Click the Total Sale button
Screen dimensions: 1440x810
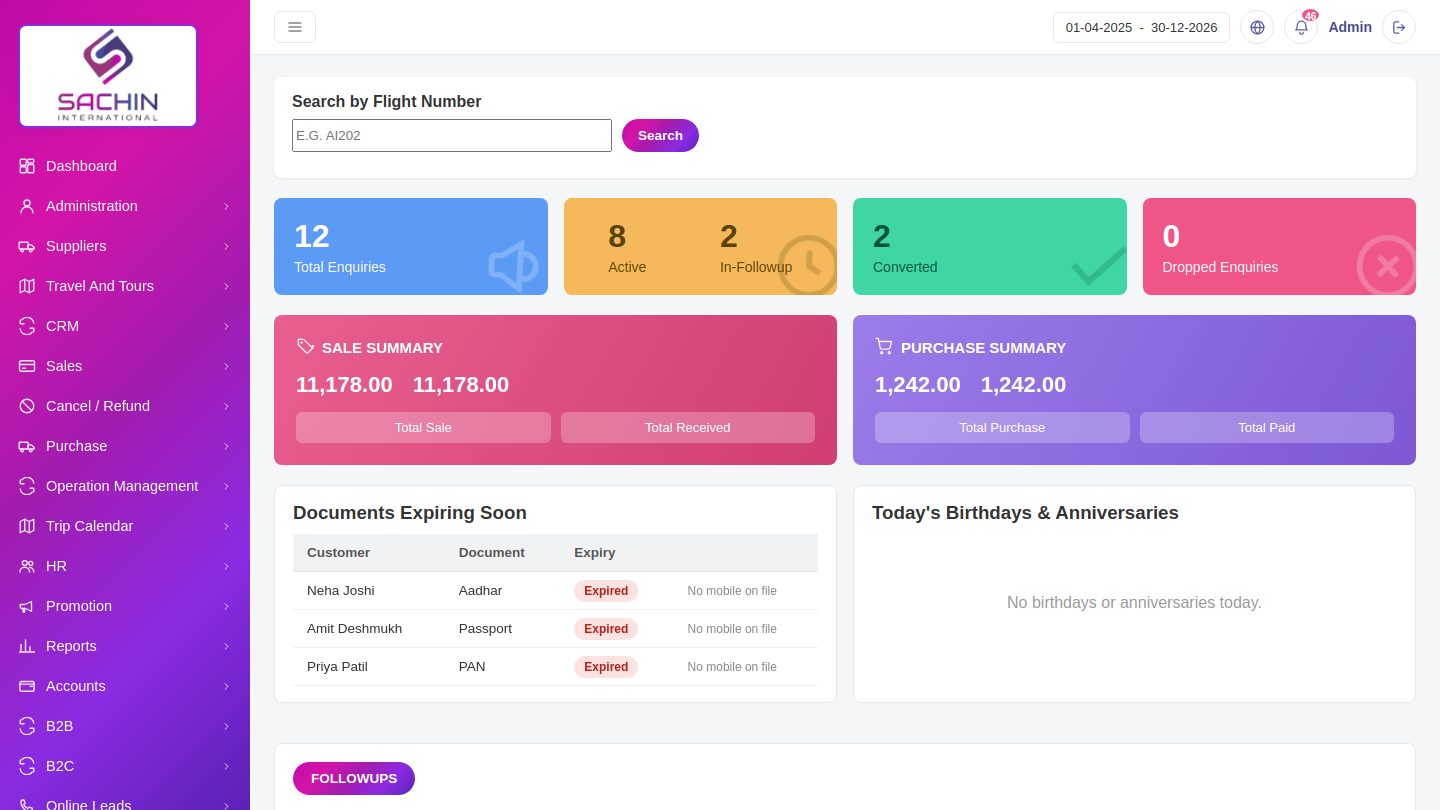pyautogui.click(x=423, y=427)
